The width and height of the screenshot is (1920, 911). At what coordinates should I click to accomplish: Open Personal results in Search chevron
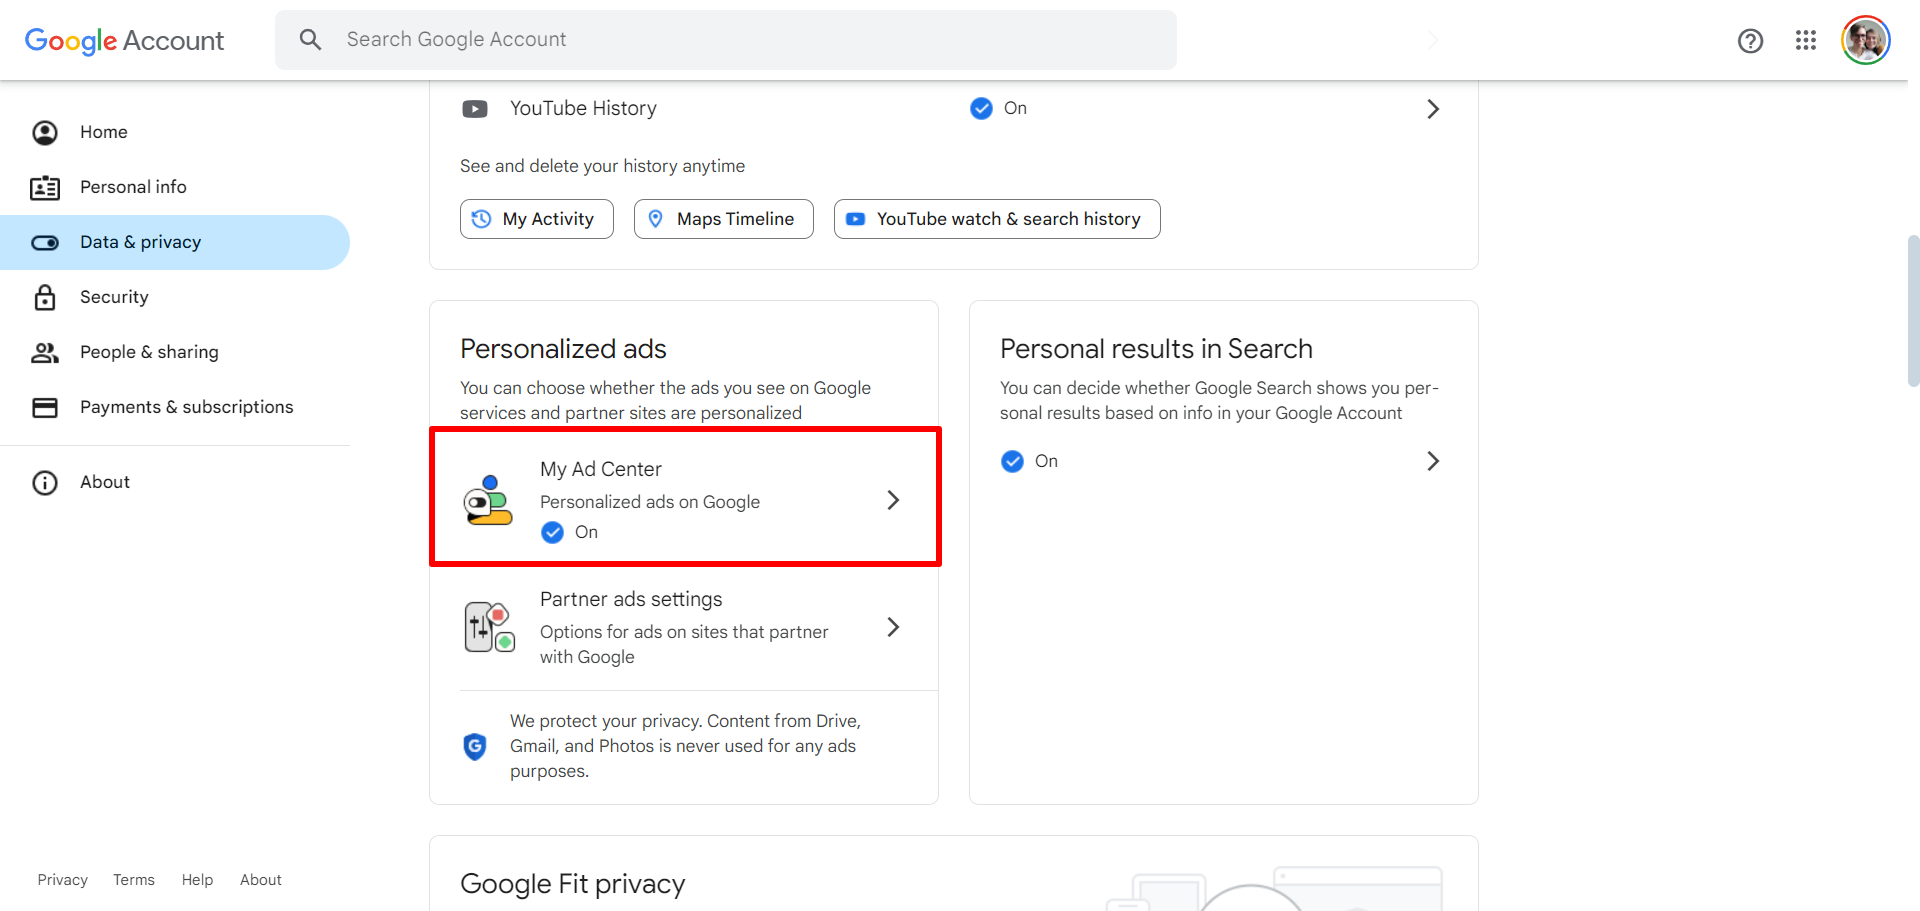point(1433,461)
